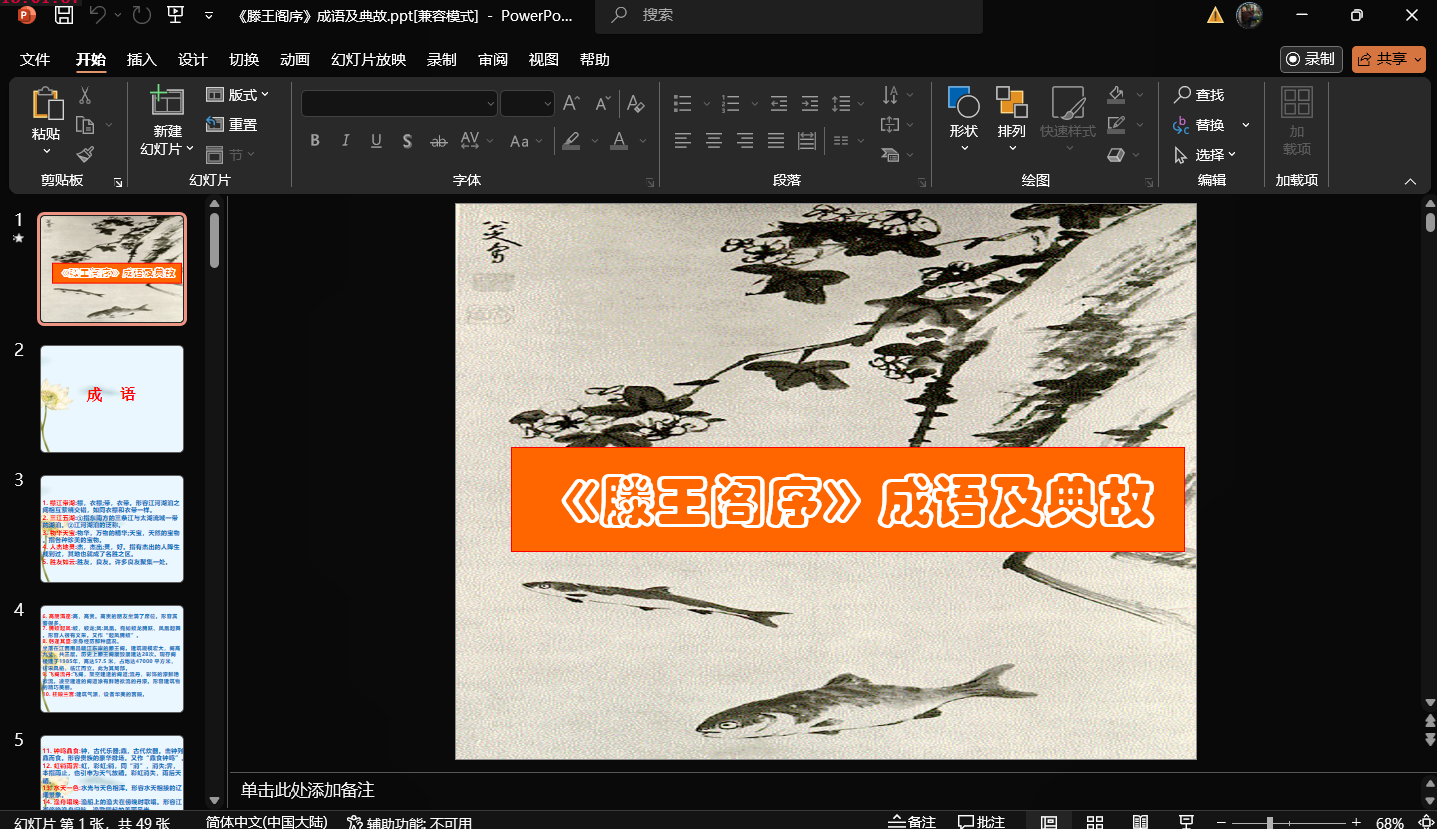Click 重置 to reset the slide
Screen dimensions: 1437x829
232,125
